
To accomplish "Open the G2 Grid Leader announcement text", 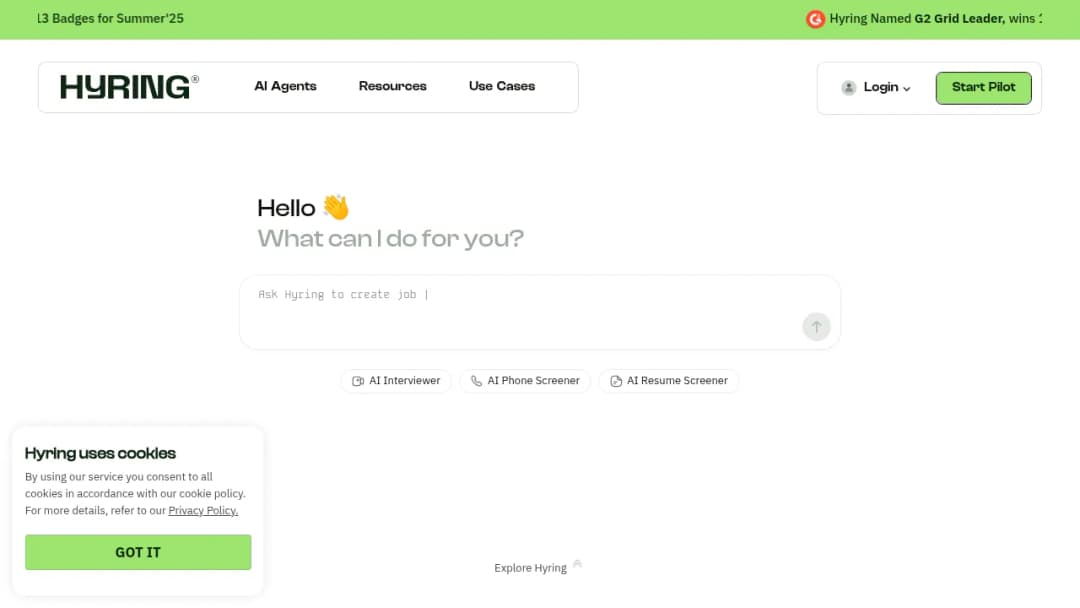I will 935,19.
